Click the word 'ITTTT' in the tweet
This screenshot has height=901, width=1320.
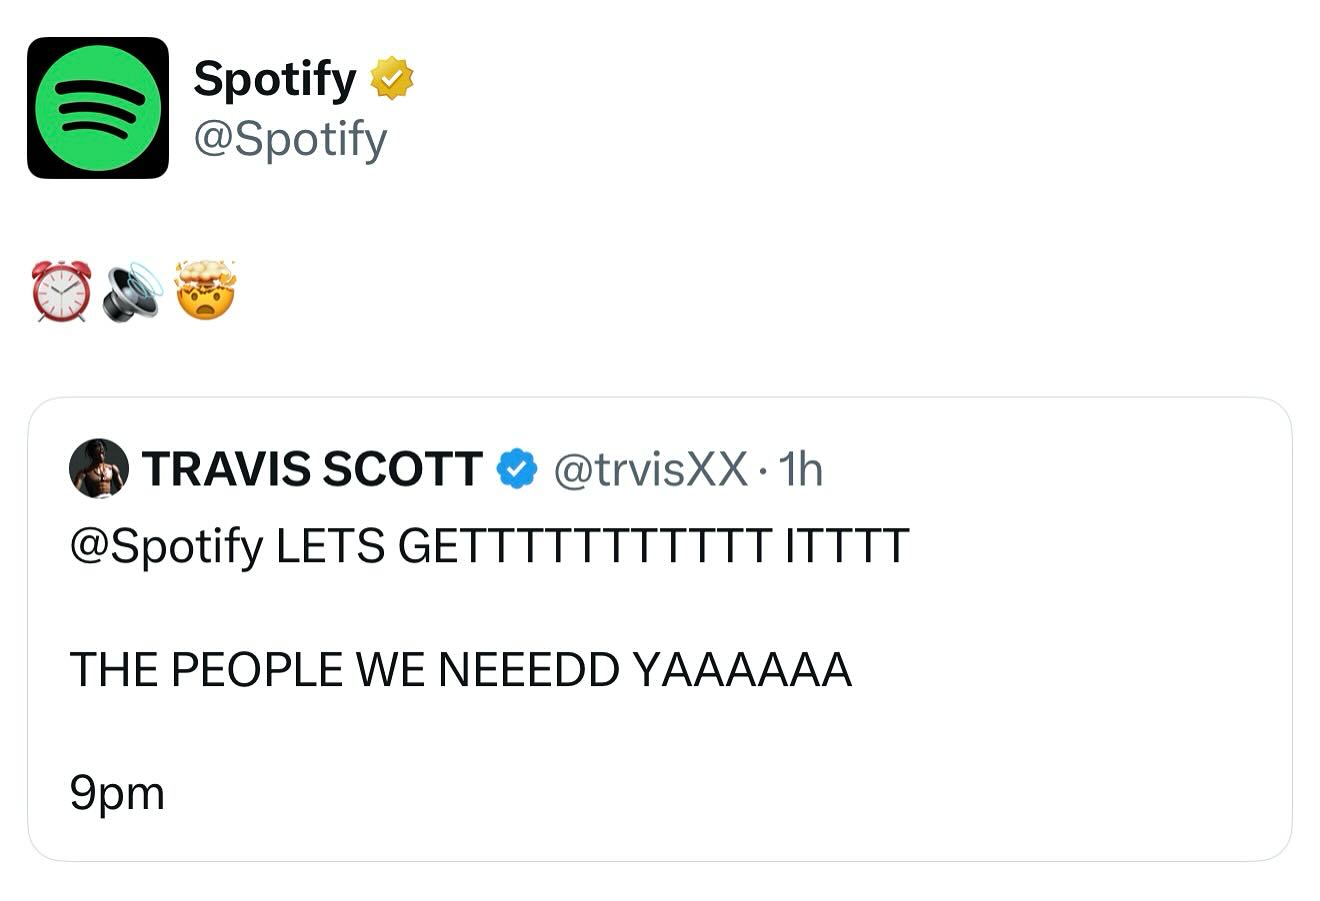pos(848,547)
